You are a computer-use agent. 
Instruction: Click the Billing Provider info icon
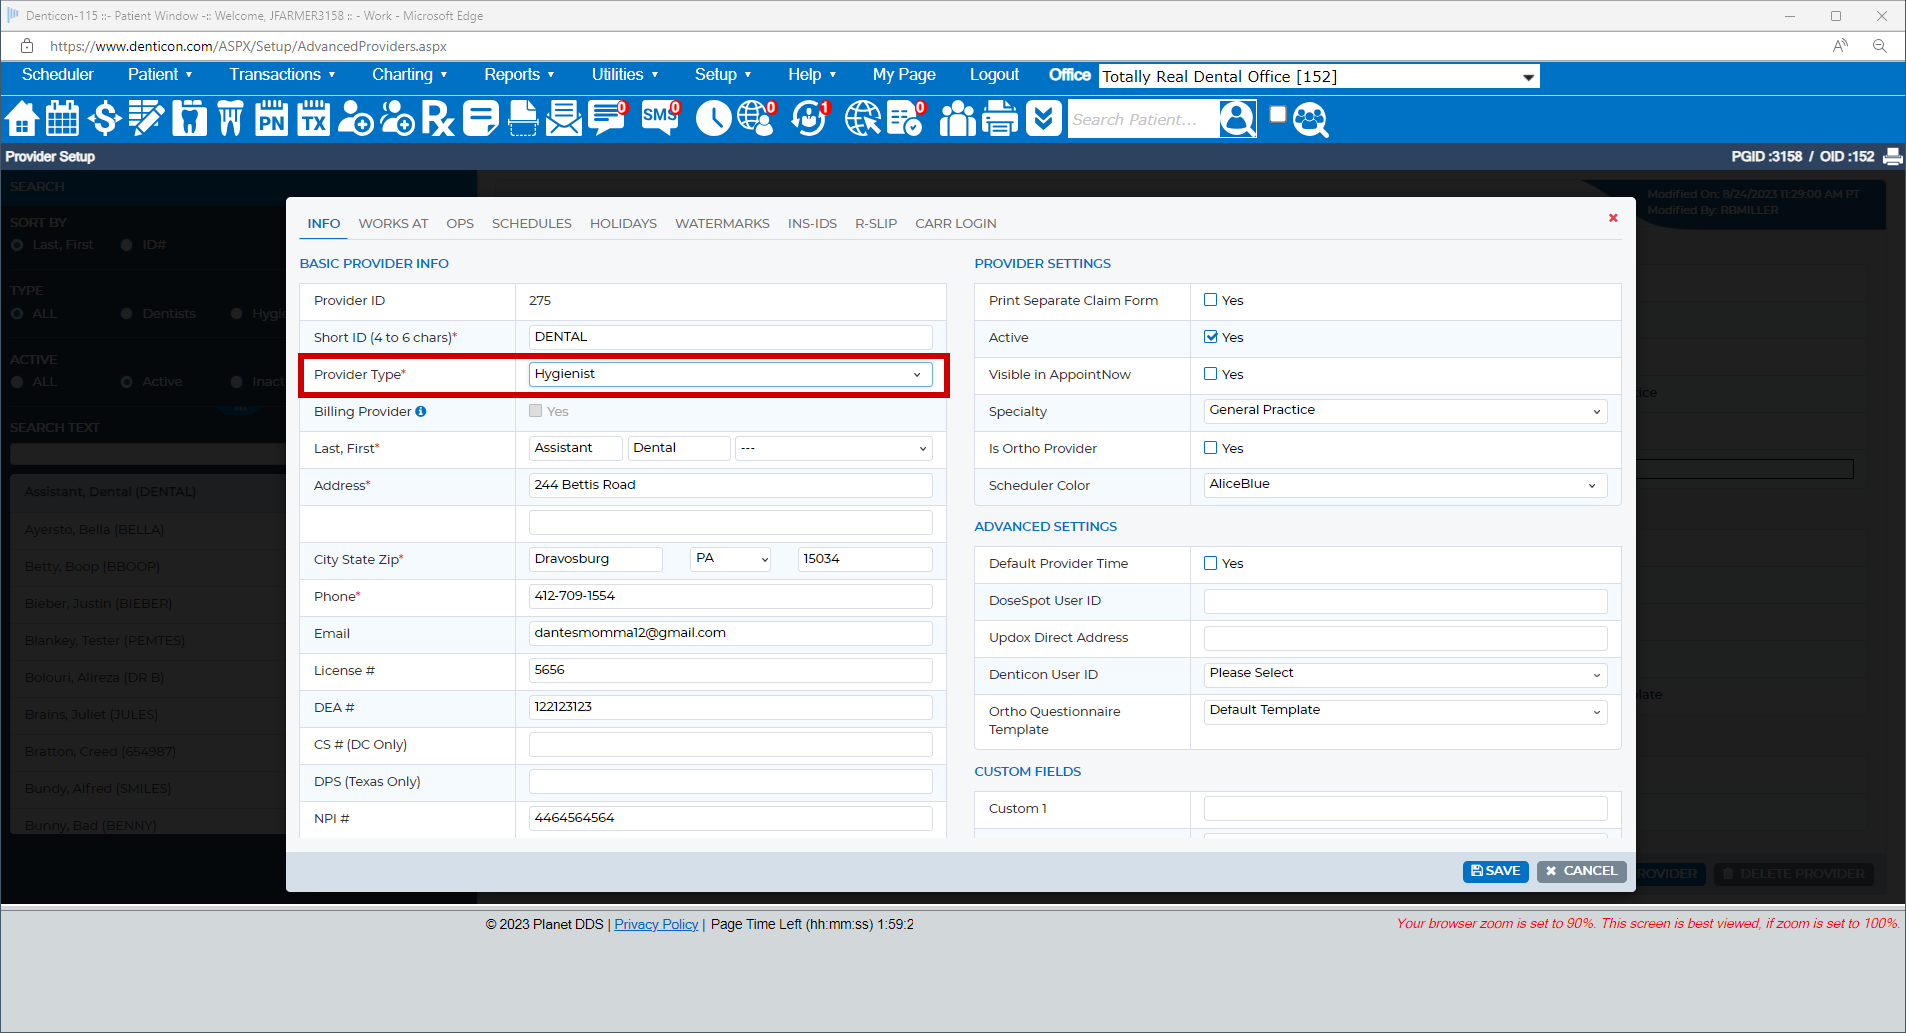pos(421,411)
